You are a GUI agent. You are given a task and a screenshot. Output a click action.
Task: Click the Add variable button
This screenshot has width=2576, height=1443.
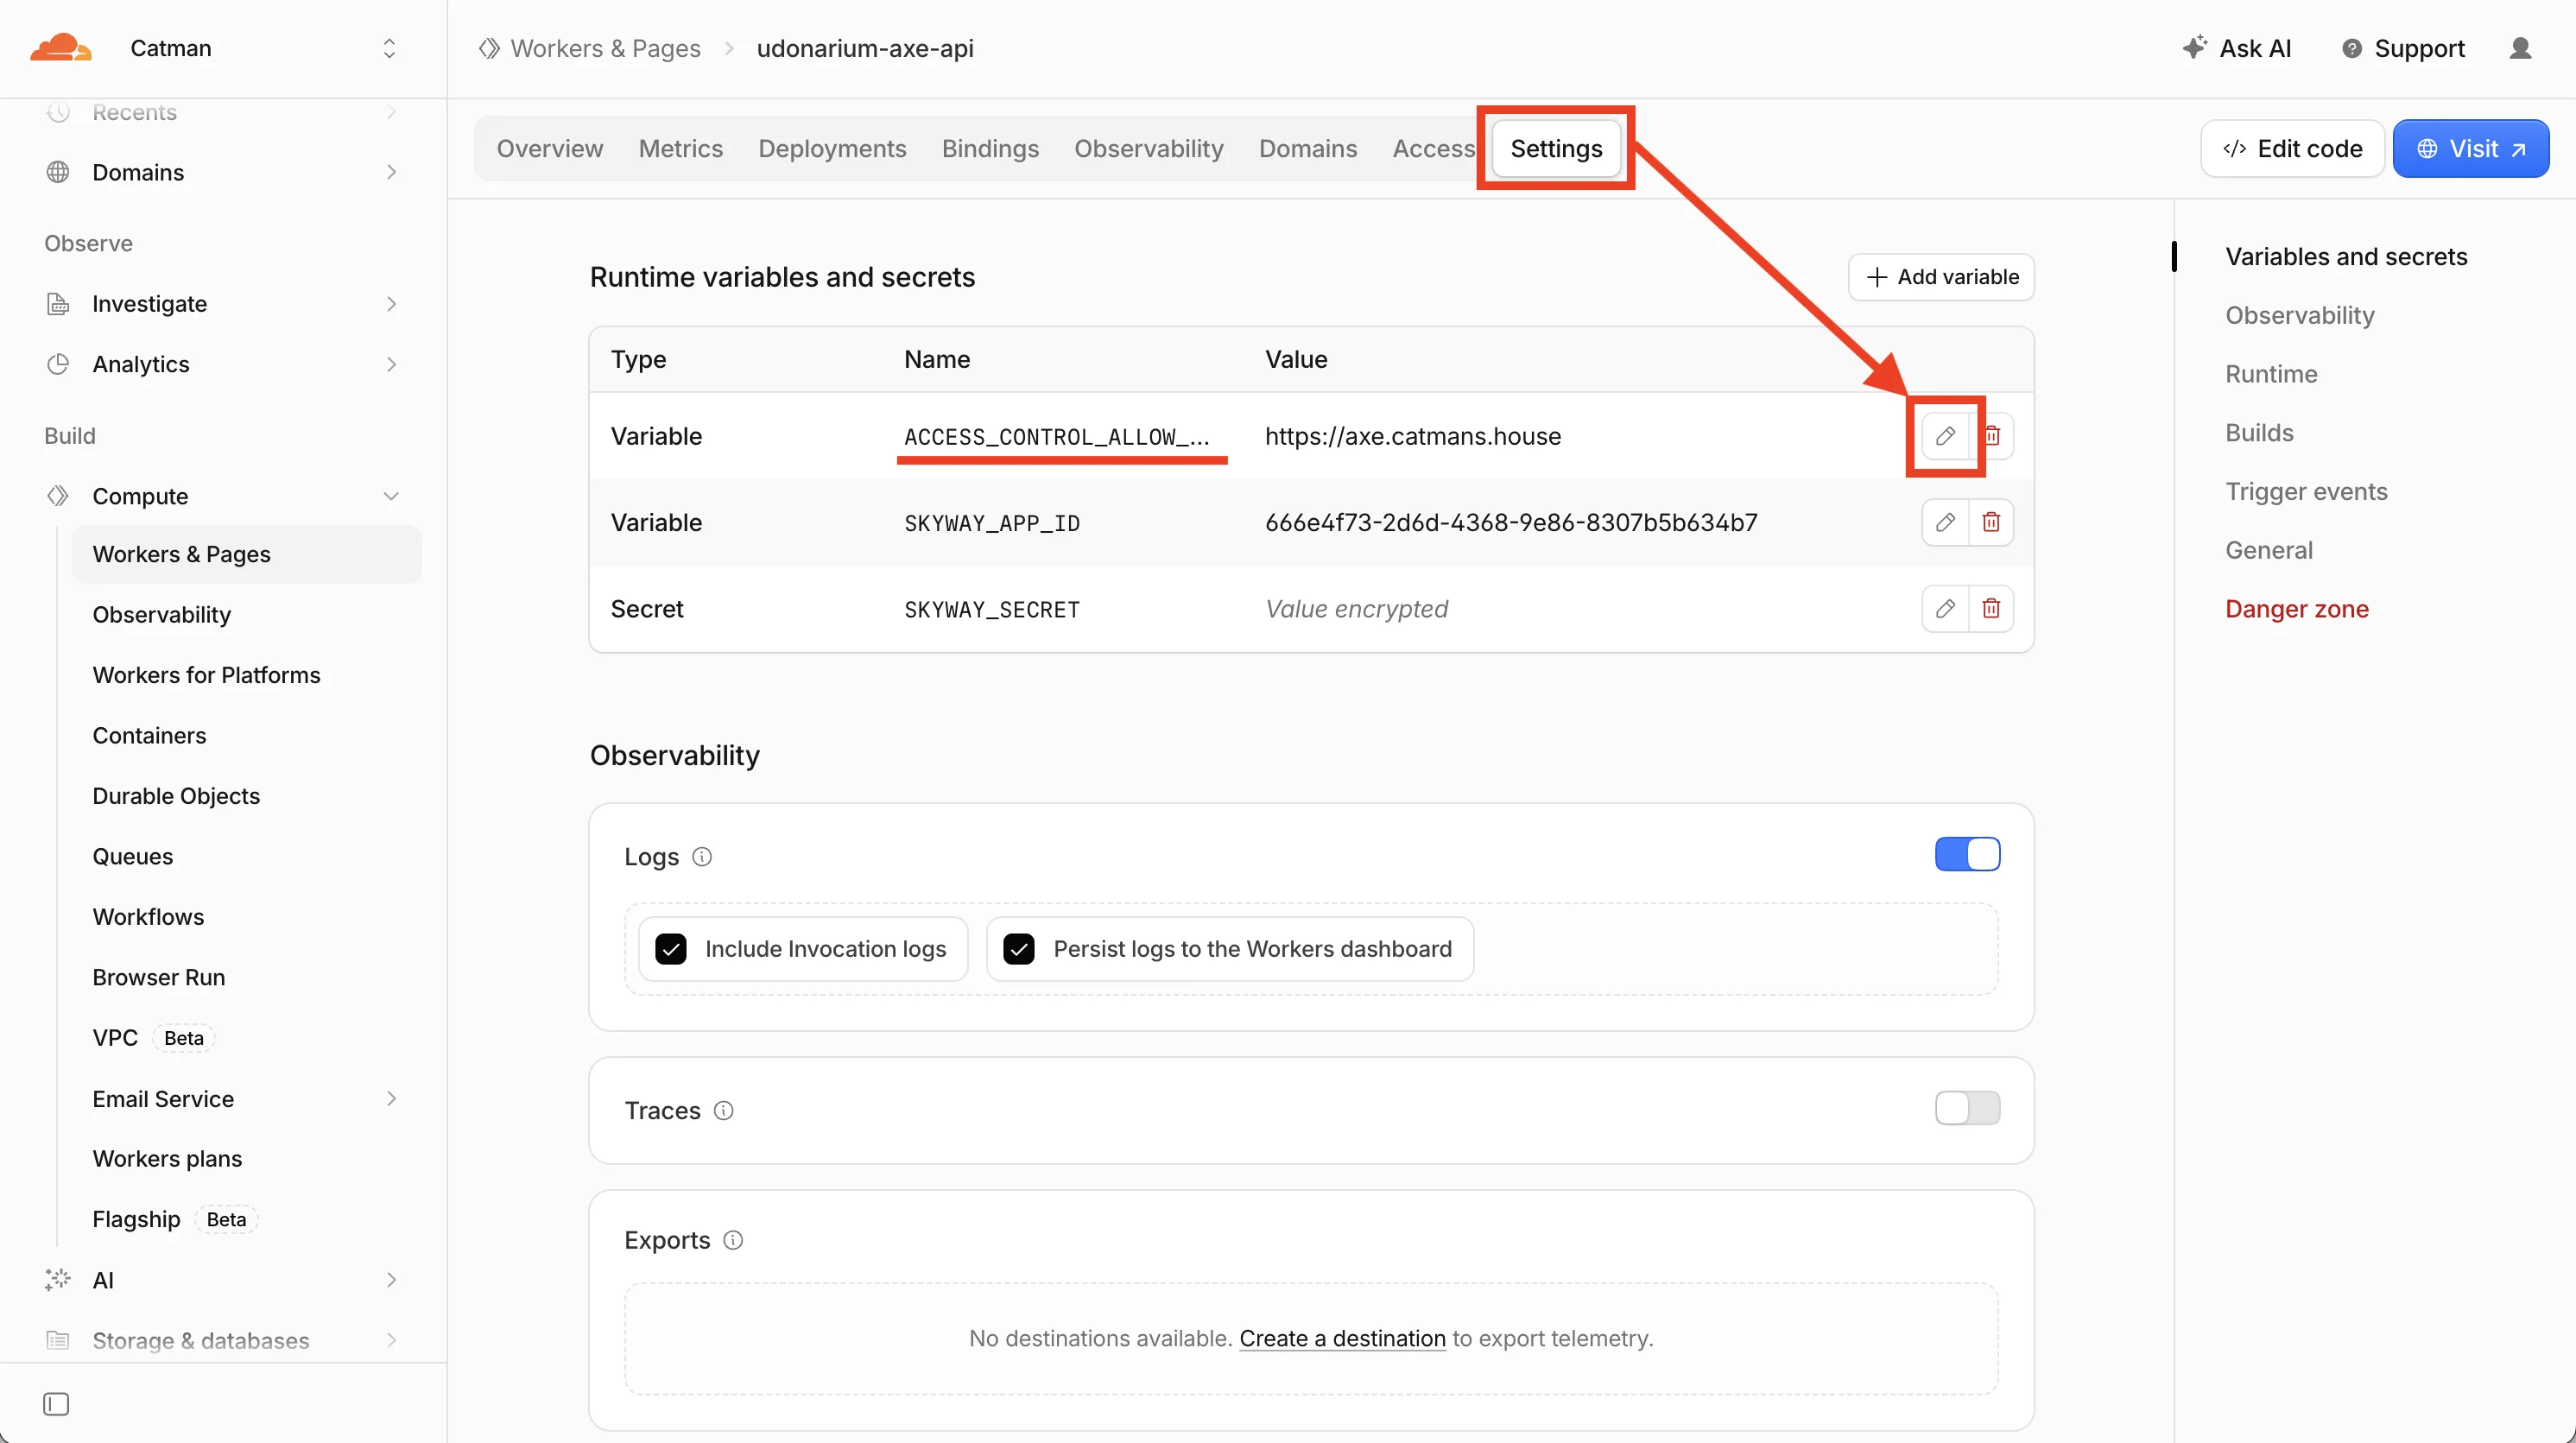pyautogui.click(x=1941, y=277)
